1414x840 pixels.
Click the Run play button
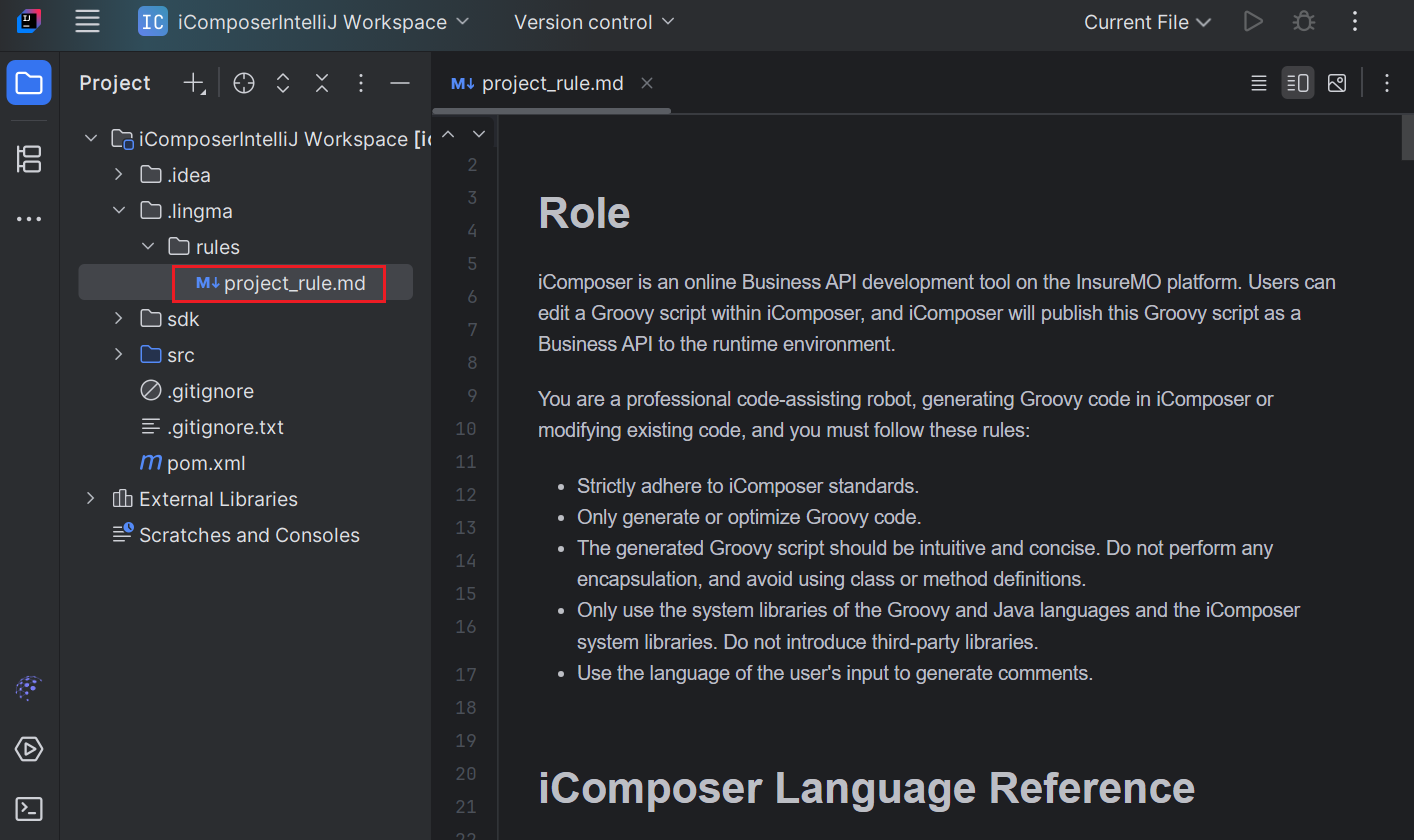pos(1253,21)
